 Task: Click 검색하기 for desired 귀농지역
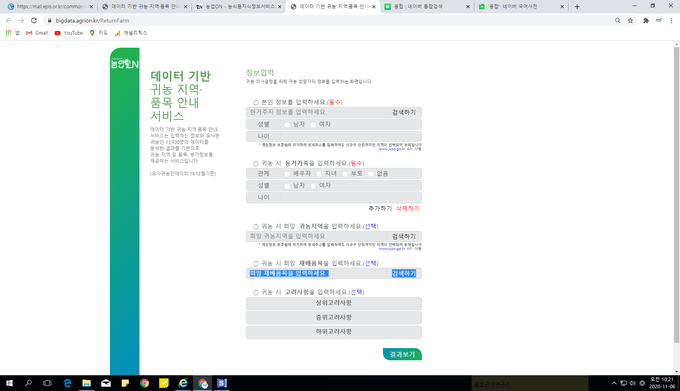404,236
